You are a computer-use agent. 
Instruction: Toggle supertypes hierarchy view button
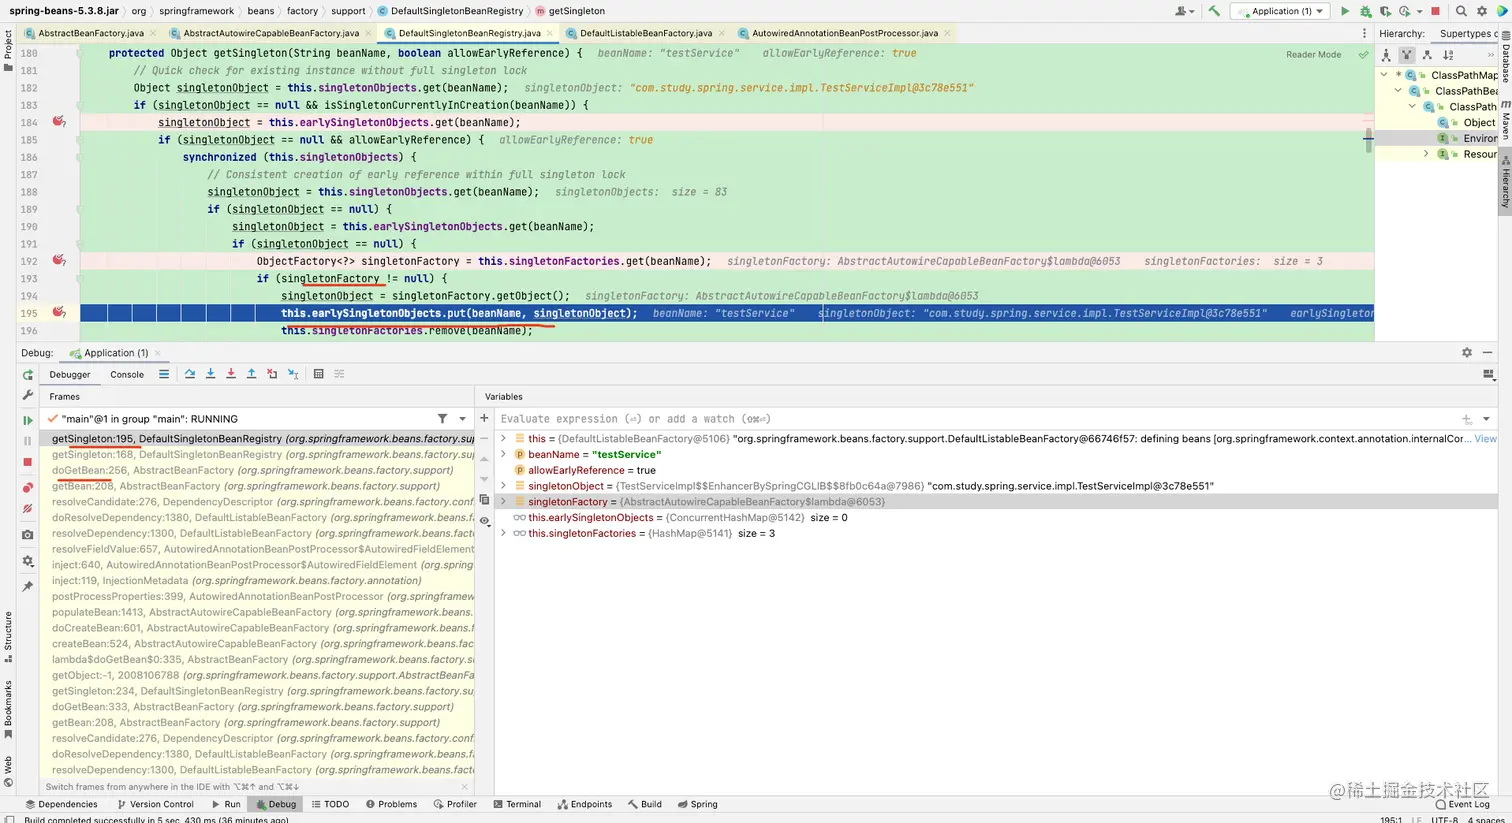coord(1406,55)
